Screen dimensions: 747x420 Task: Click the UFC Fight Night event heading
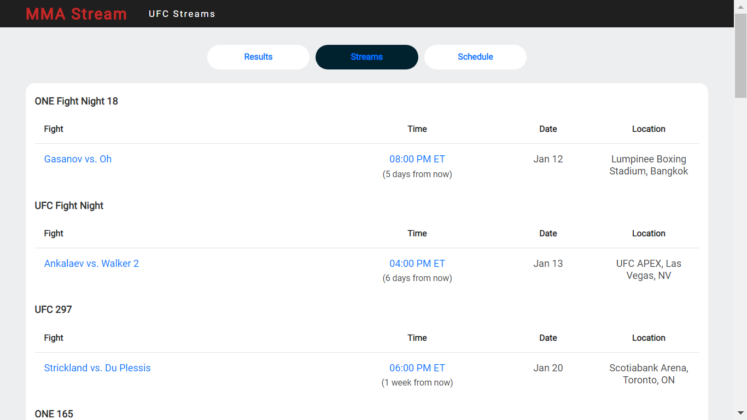tap(69, 206)
